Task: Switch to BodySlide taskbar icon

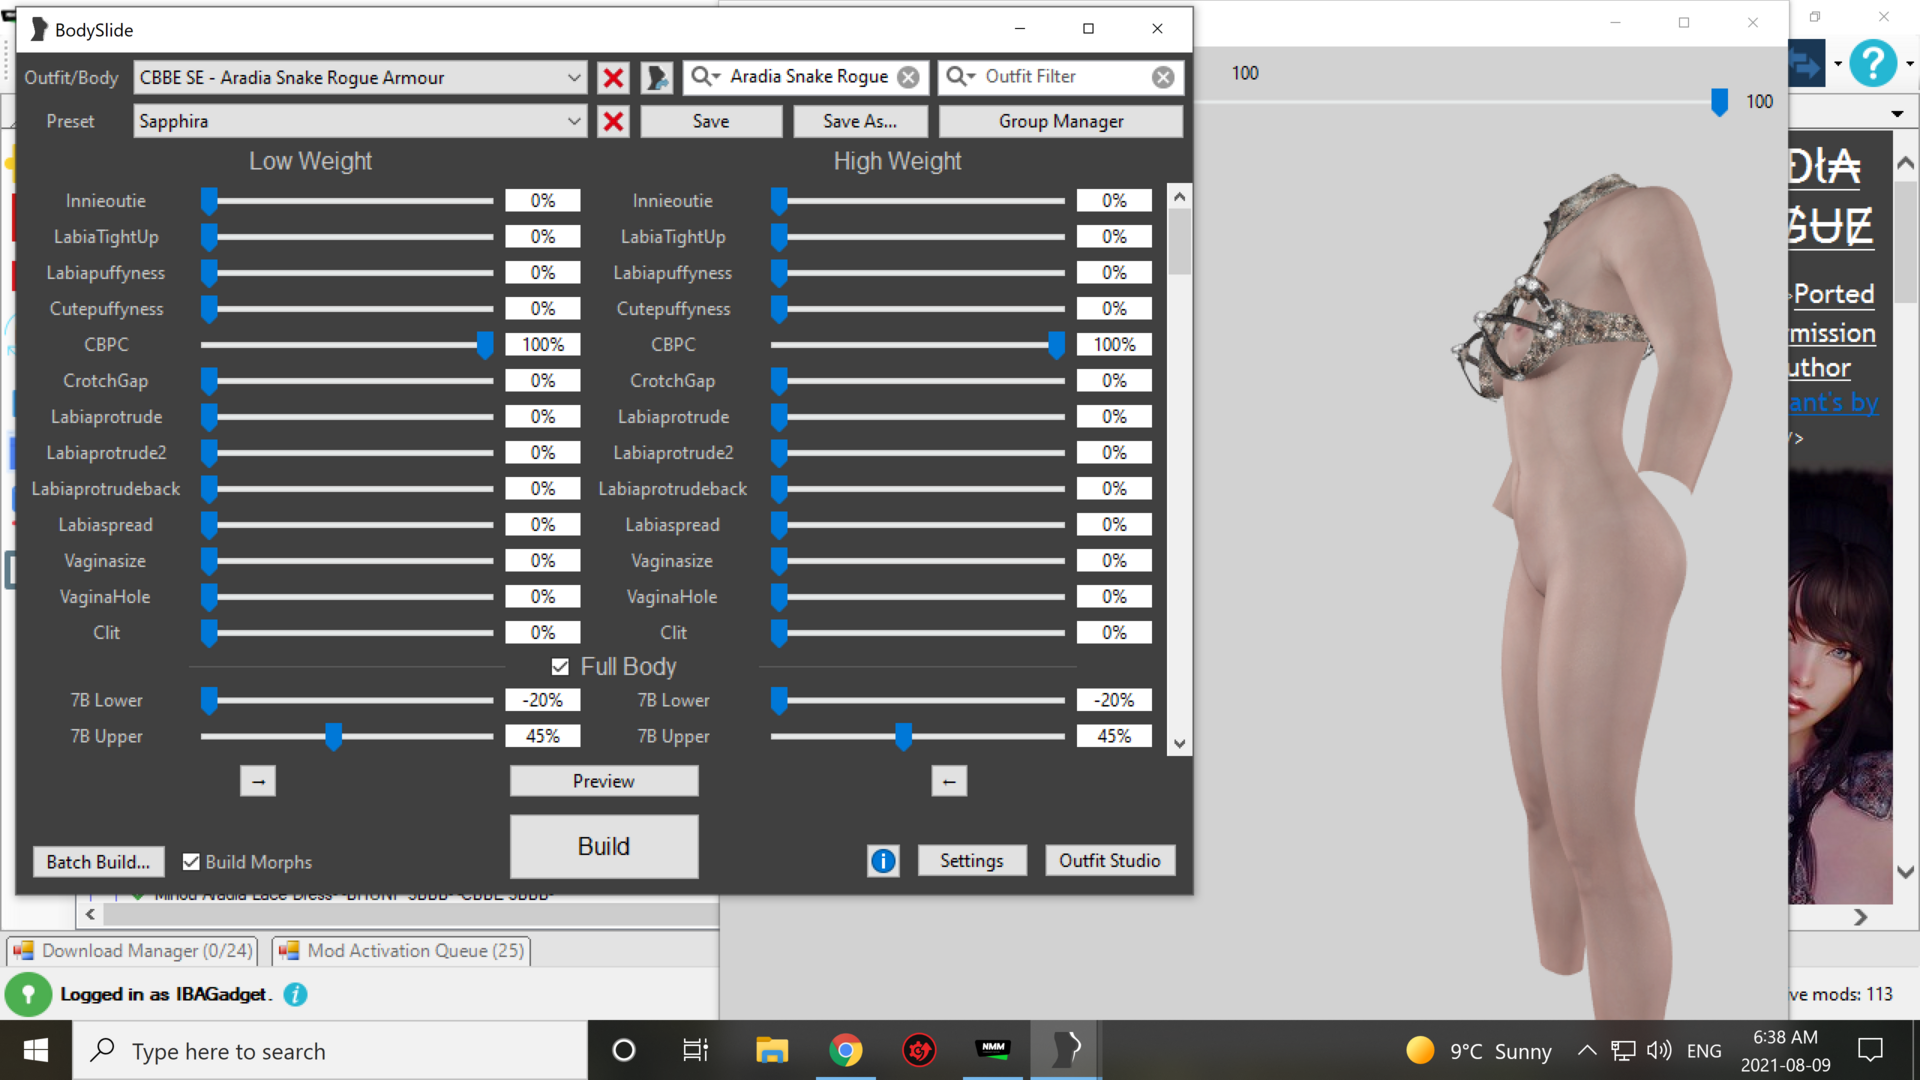Action: (1067, 1050)
